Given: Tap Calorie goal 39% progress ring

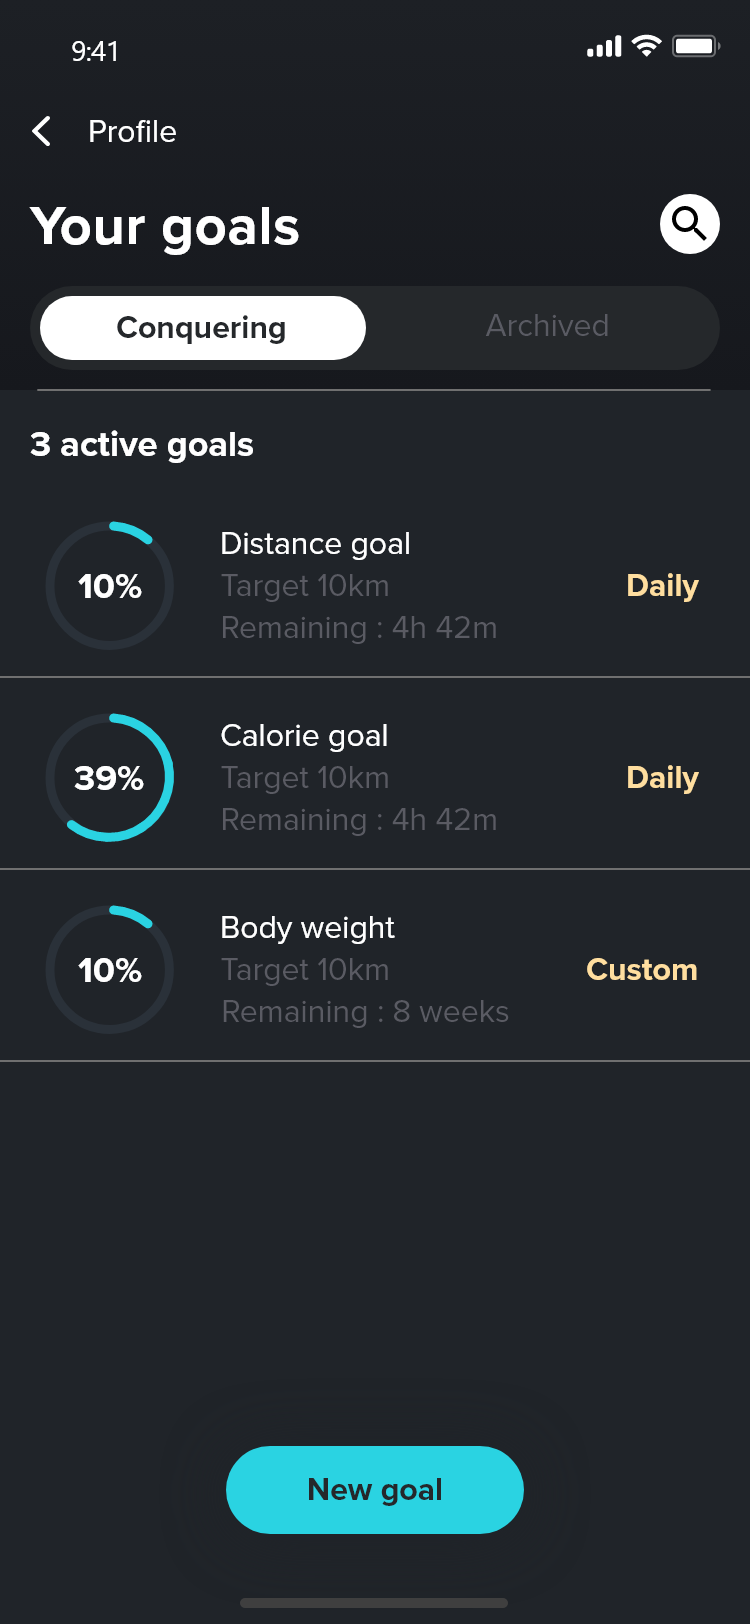Looking at the screenshot, I should (x=110, y=778).
